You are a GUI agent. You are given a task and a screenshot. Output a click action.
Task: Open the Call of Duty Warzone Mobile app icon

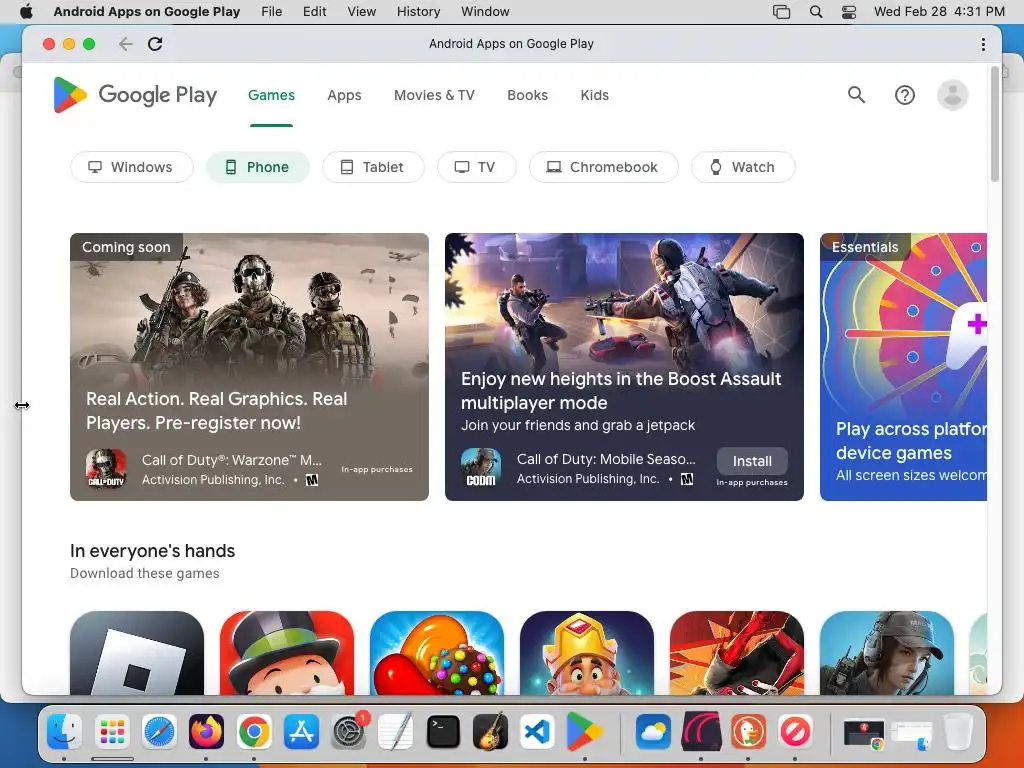106,469
